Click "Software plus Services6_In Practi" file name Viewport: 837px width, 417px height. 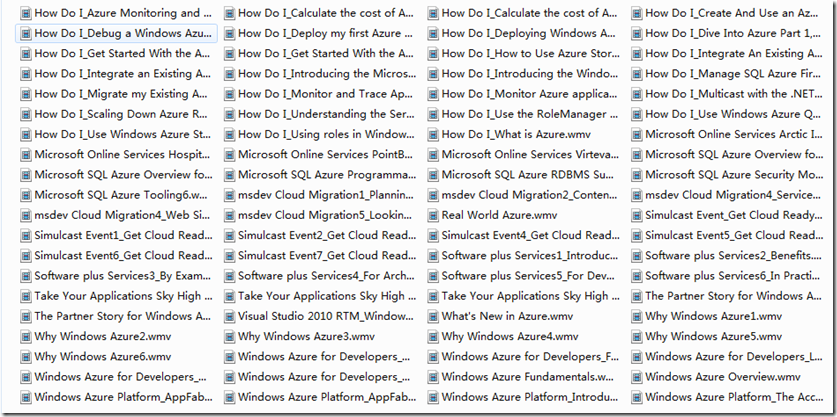[732, 276]
